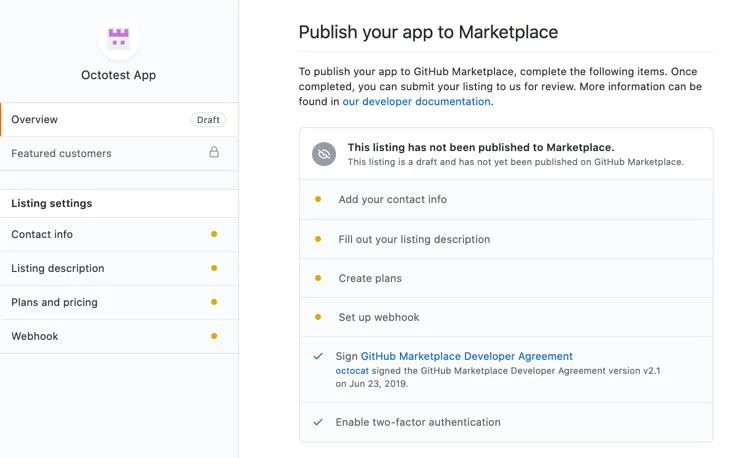Click the 'on Jun 23, 2019.' date text
This screenshot has width=730, height=458.
[x=372, y=384]
